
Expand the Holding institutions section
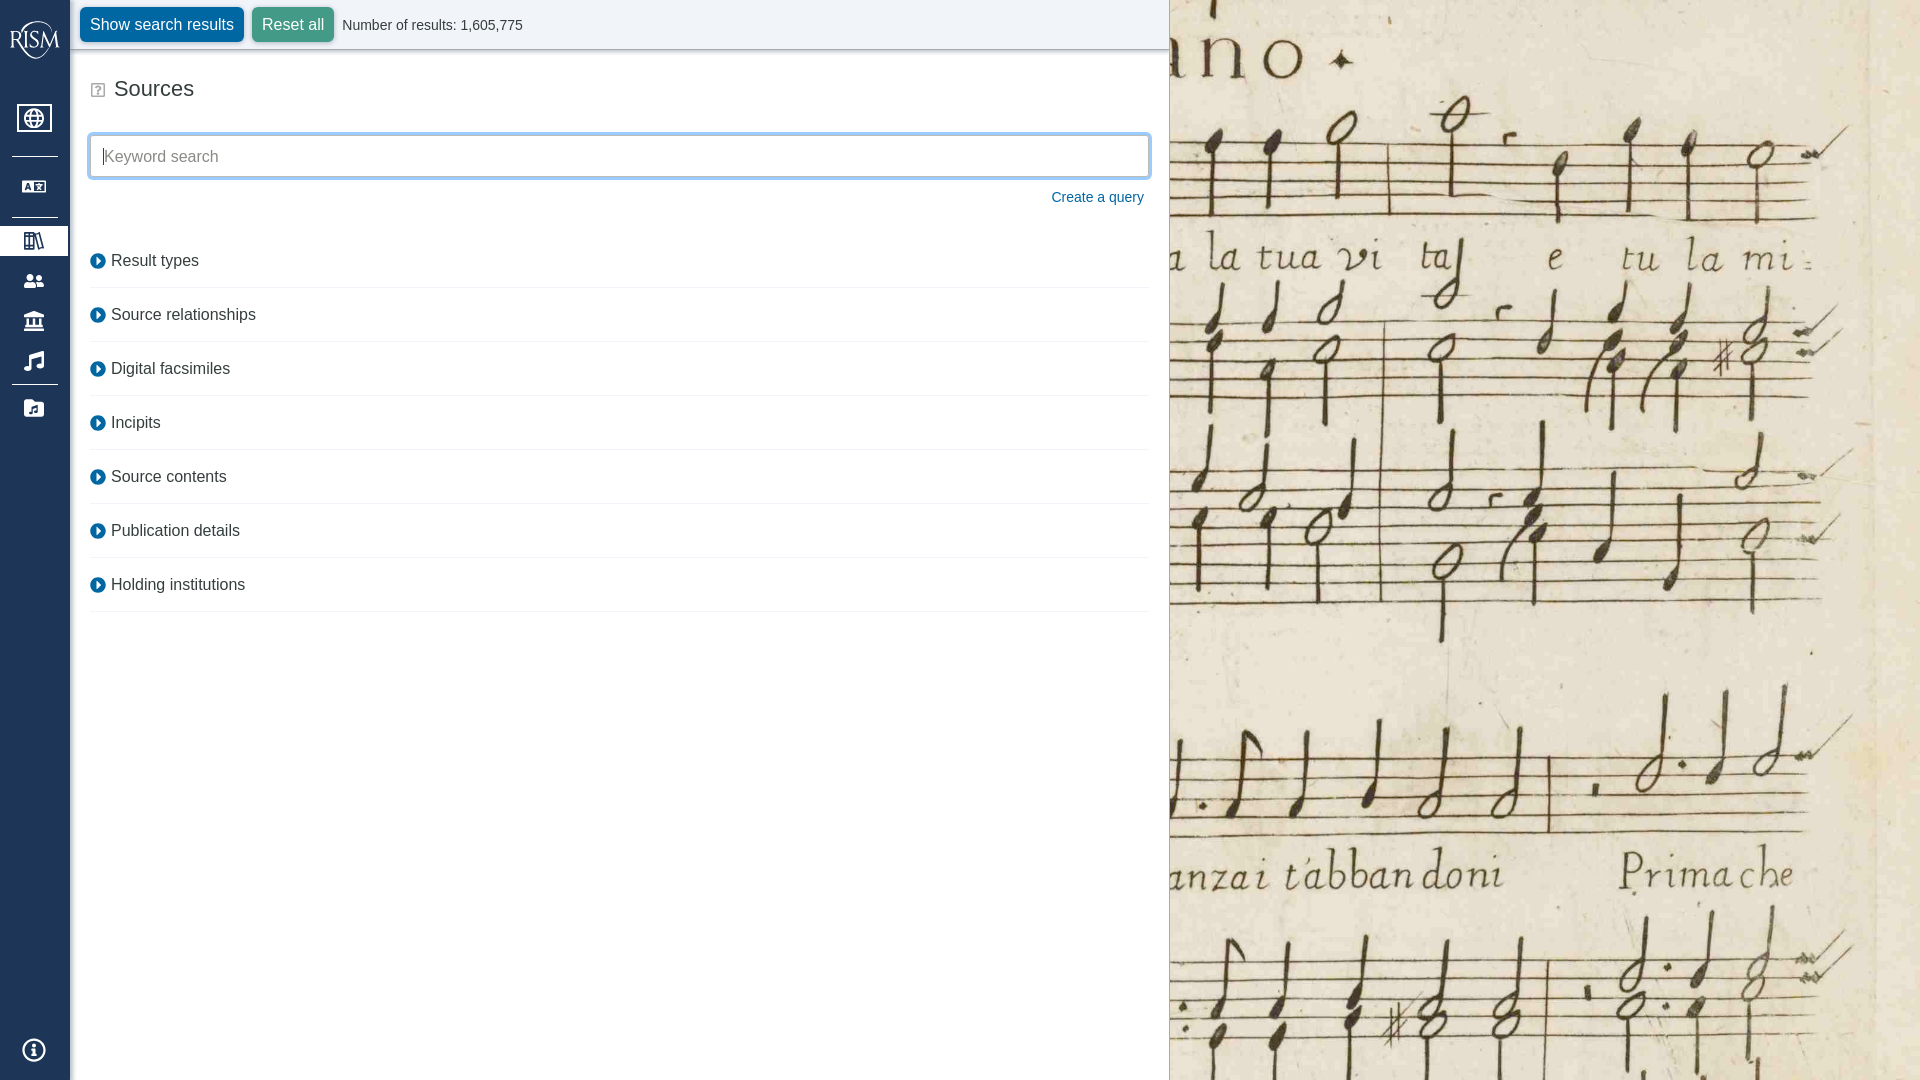tap(177, 585)
